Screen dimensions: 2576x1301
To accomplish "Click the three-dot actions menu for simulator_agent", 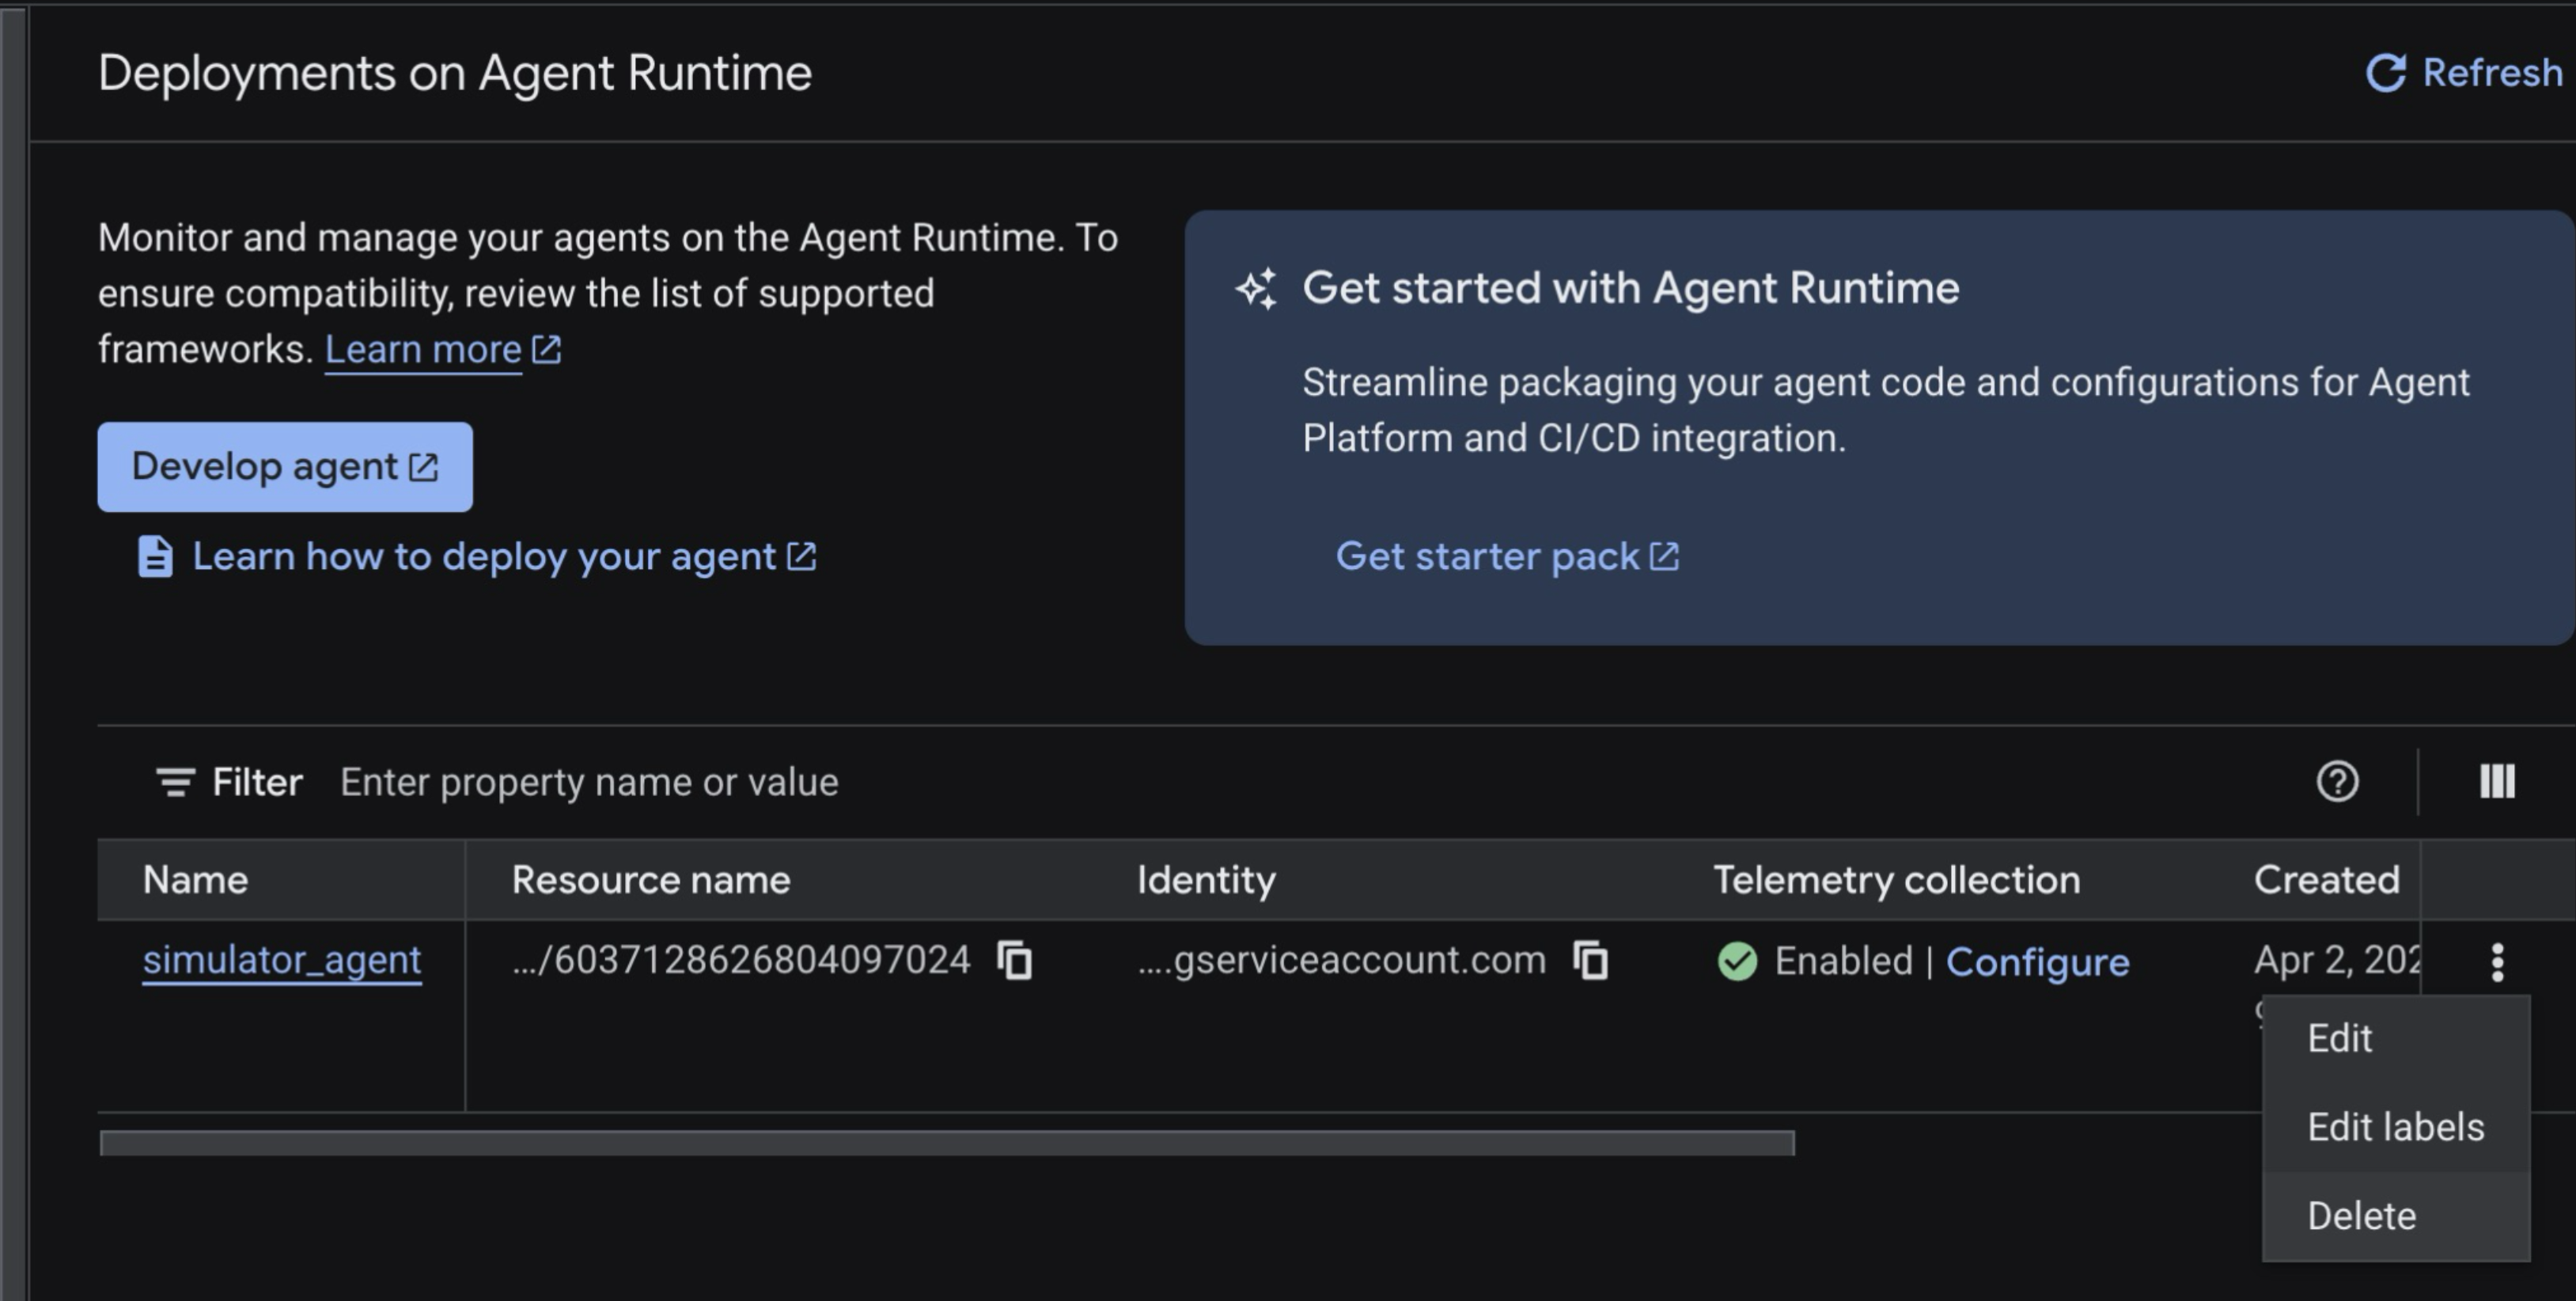I will pyautogui.click(x=2497, y=962).
